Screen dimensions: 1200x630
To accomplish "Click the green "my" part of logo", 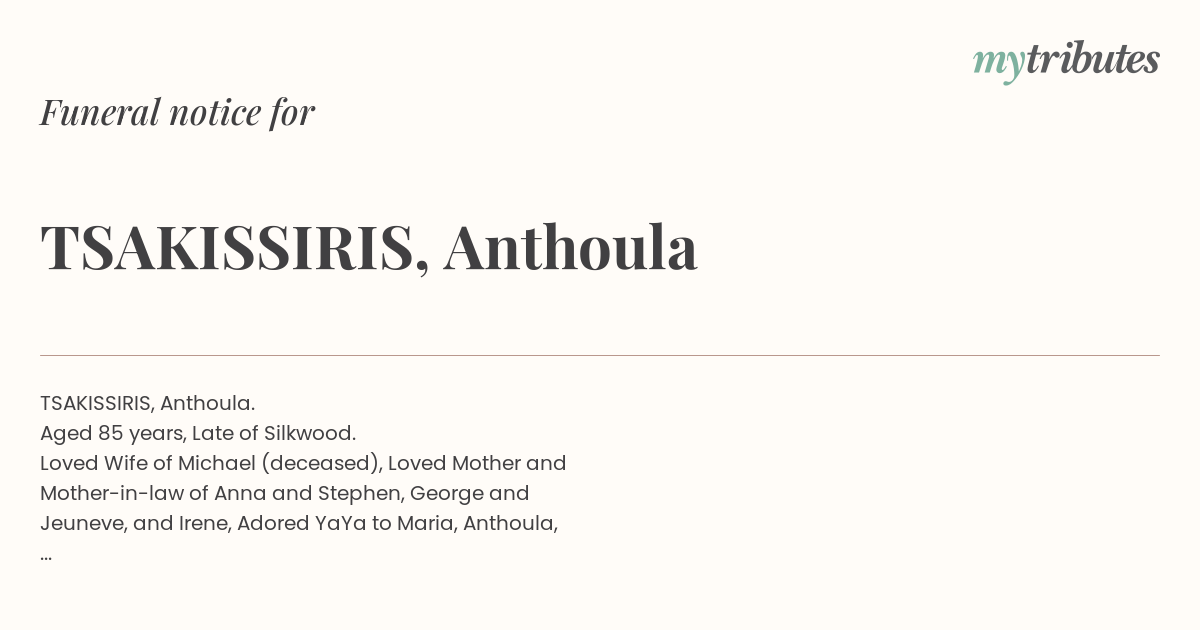I will [999, 64].
